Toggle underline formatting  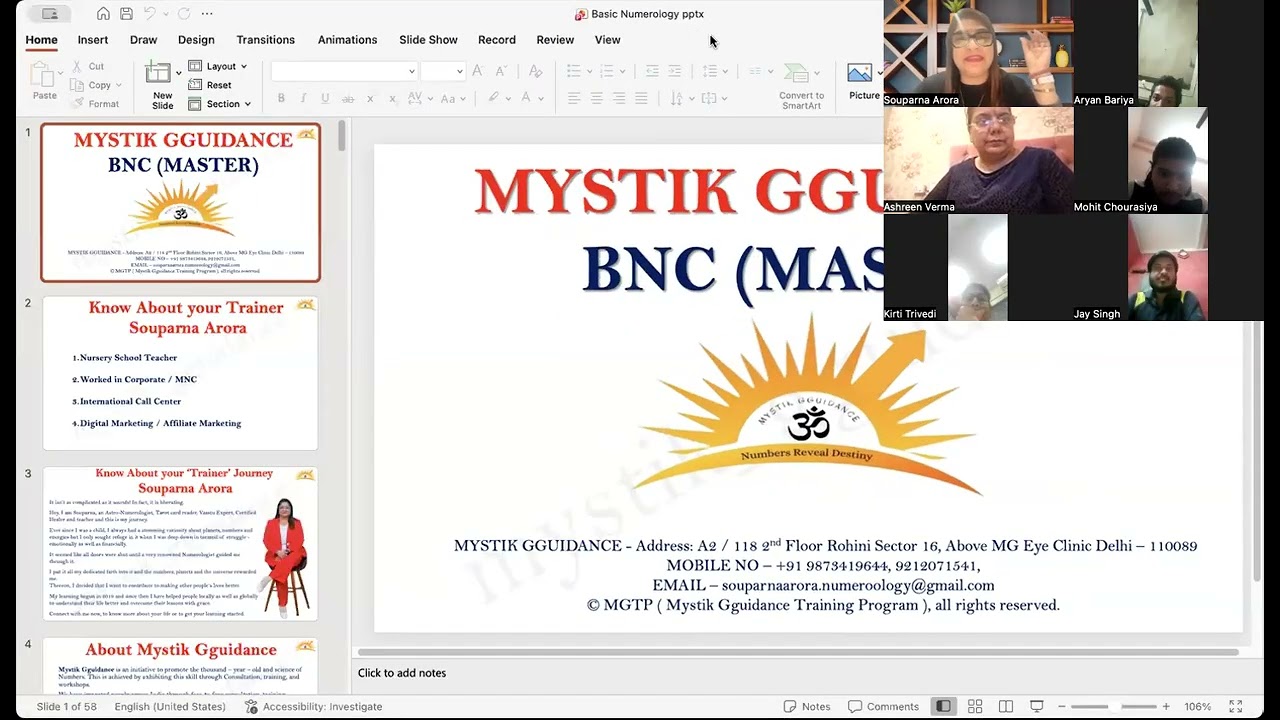coord(325,98)
